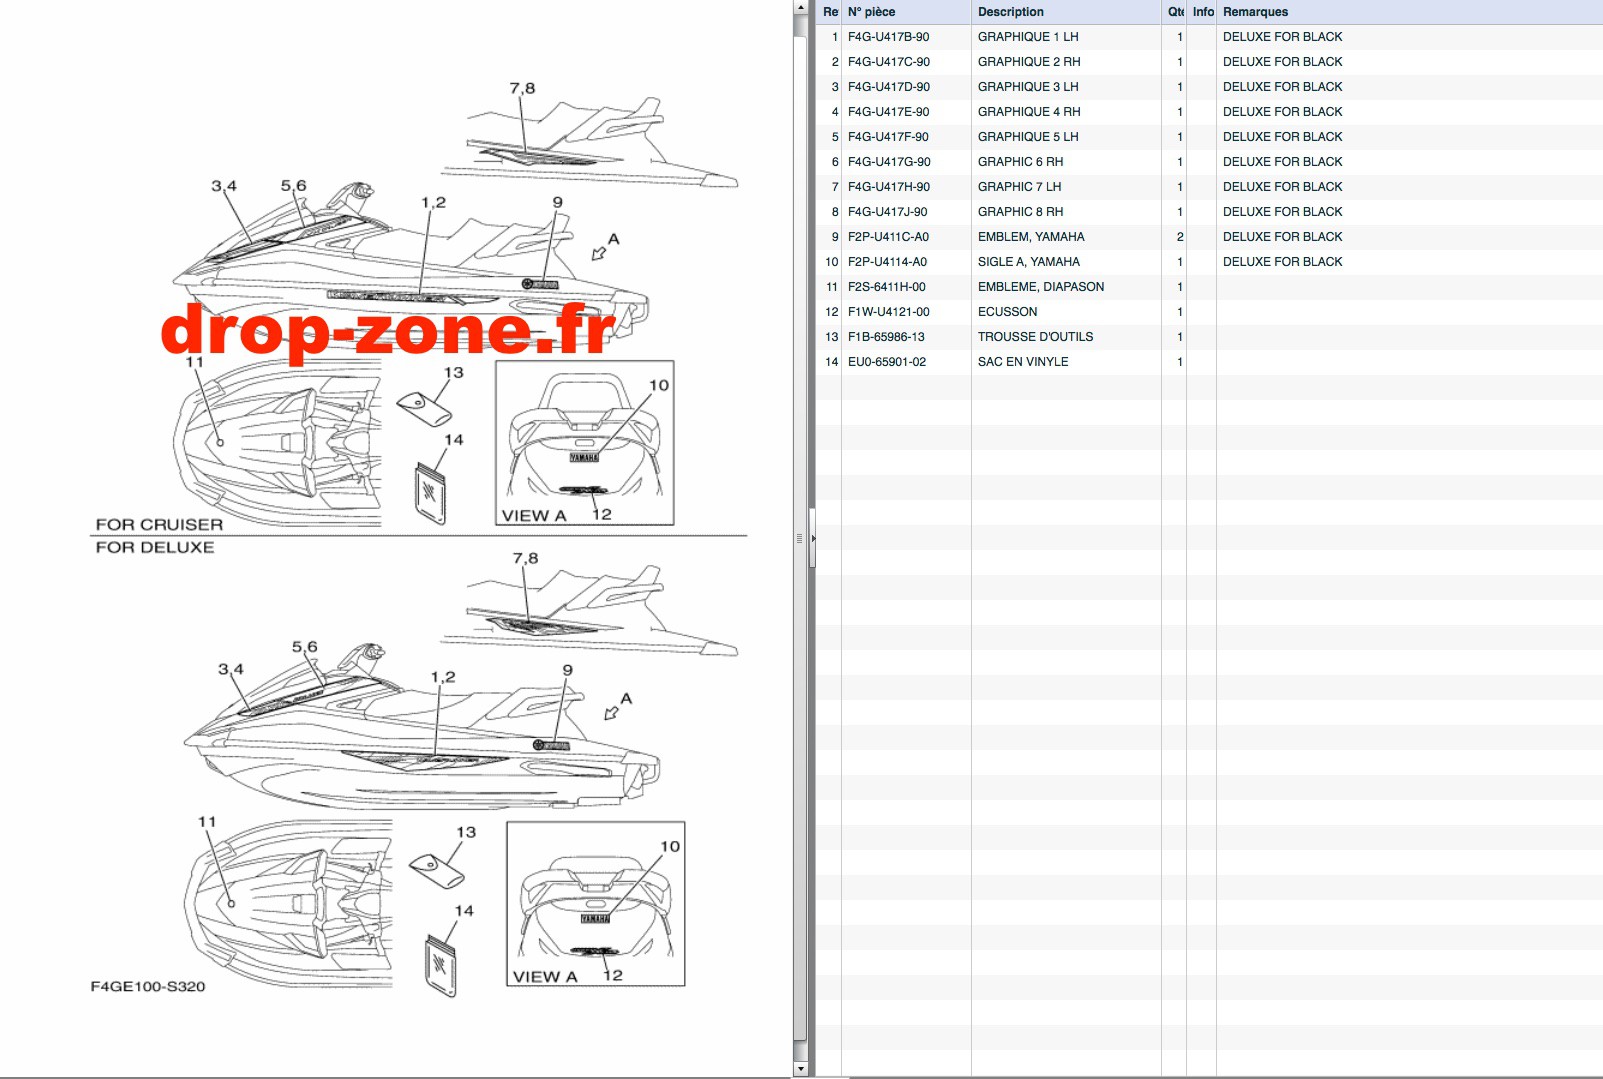Select part number F4G-U417H-90
The image size is (1603, 1079).
888,187
